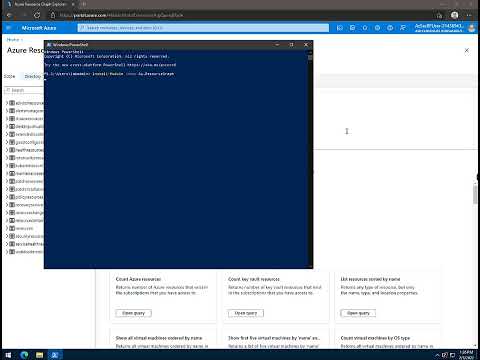This screenshot has height=360, width=480.
Task: Maximize the Windows PowerShell window
Action: (x=292, y=45)
